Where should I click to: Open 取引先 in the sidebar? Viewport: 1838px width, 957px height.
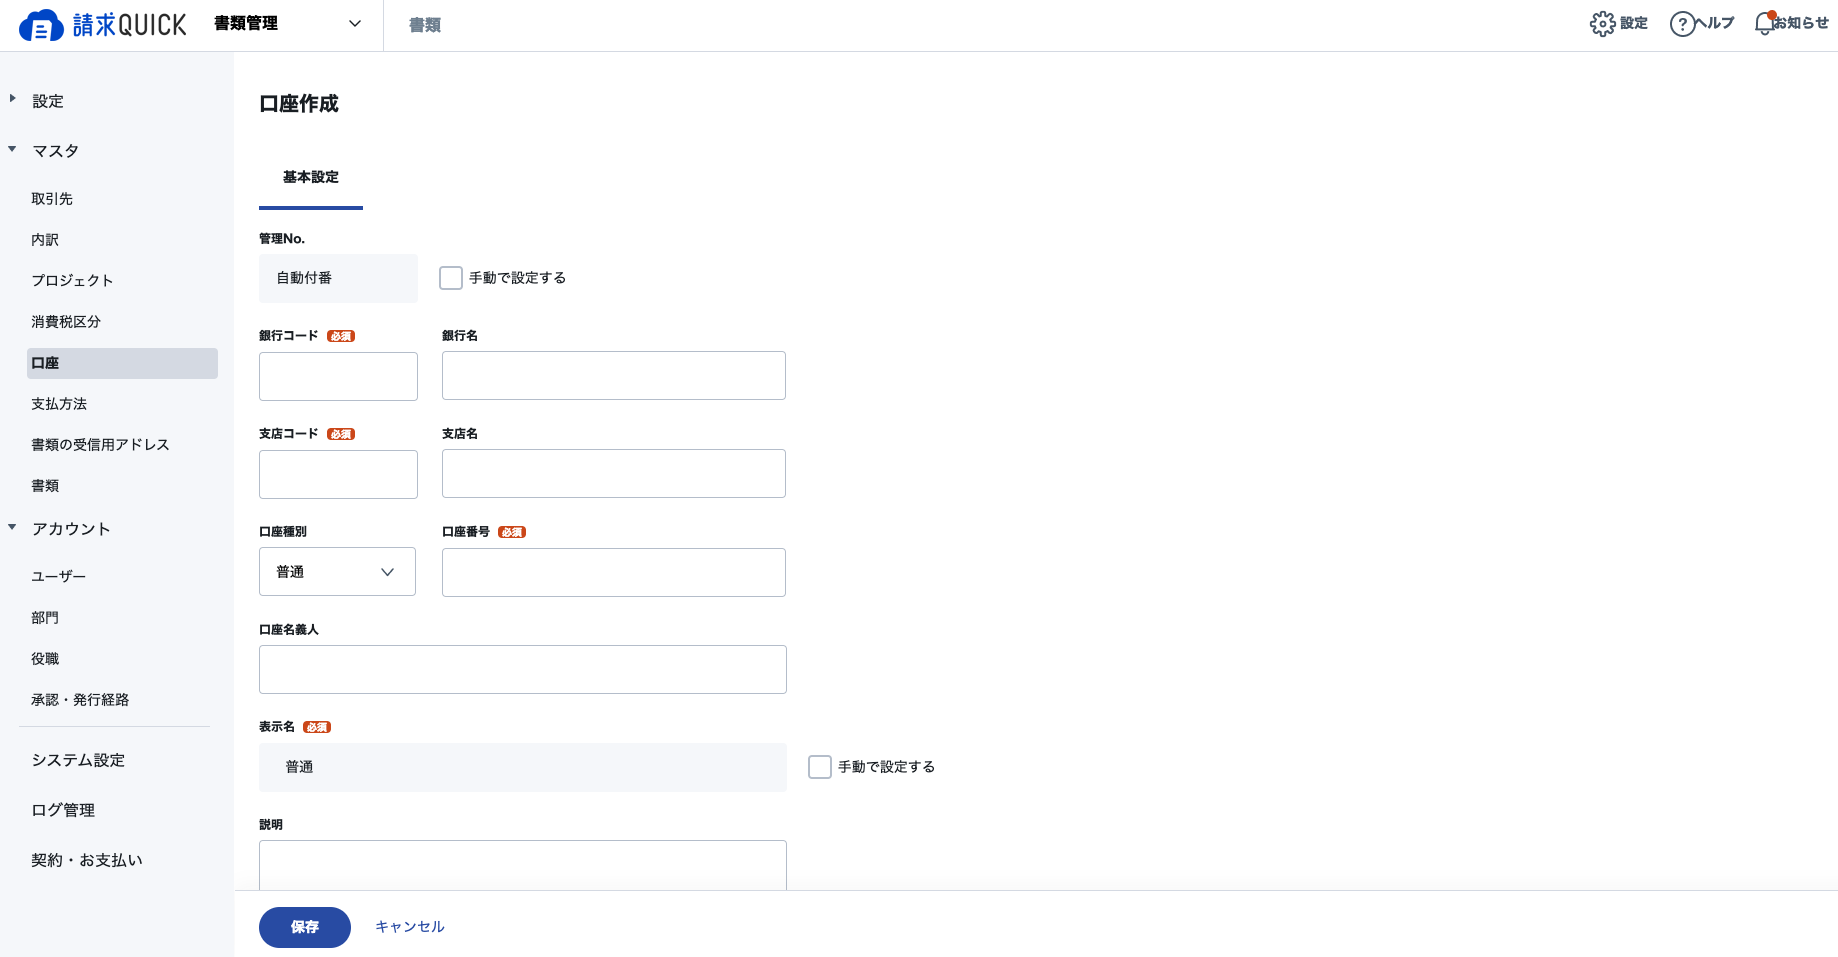tap(52, 199)
